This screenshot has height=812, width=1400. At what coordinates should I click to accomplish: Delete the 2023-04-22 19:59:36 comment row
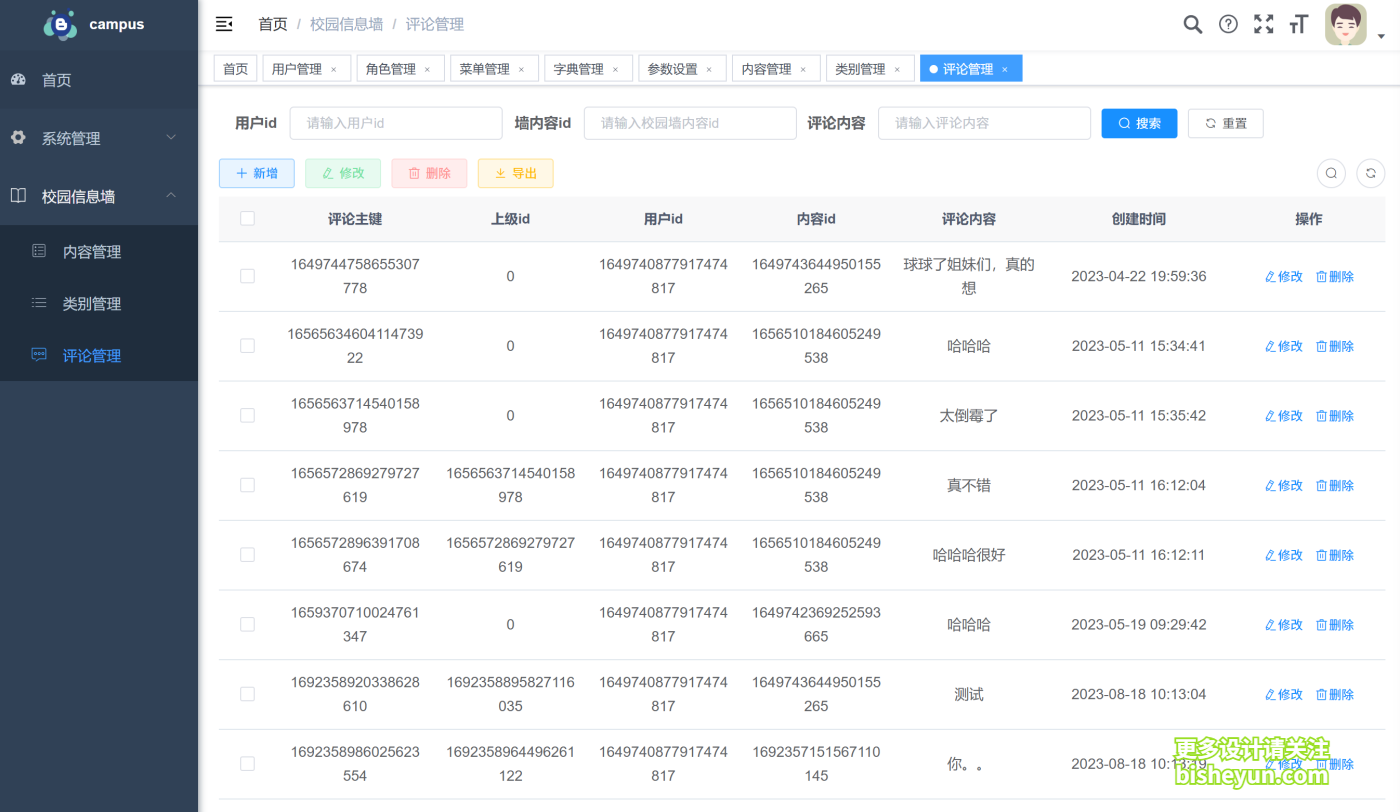click(1335, 277)
